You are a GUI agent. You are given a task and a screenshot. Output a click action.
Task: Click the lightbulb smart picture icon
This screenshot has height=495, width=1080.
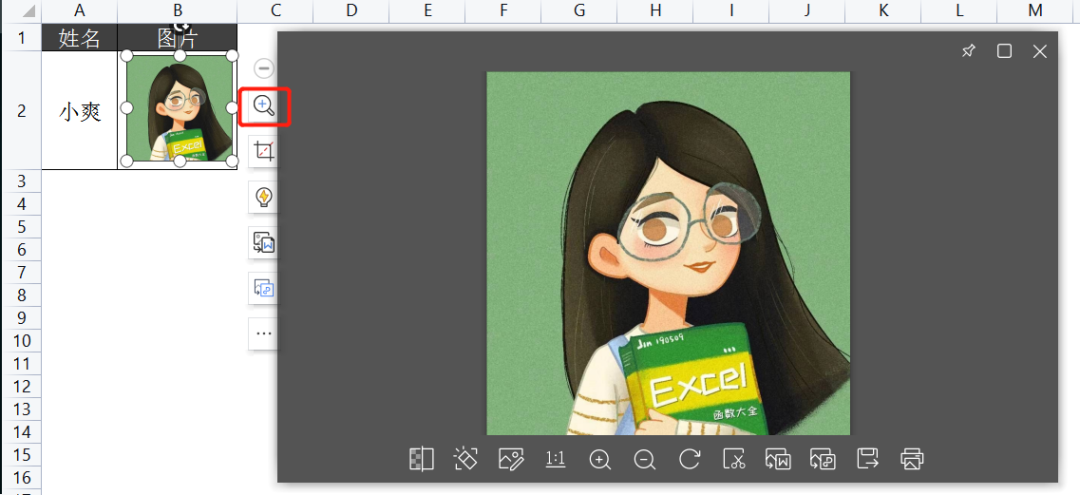[264, 198]
